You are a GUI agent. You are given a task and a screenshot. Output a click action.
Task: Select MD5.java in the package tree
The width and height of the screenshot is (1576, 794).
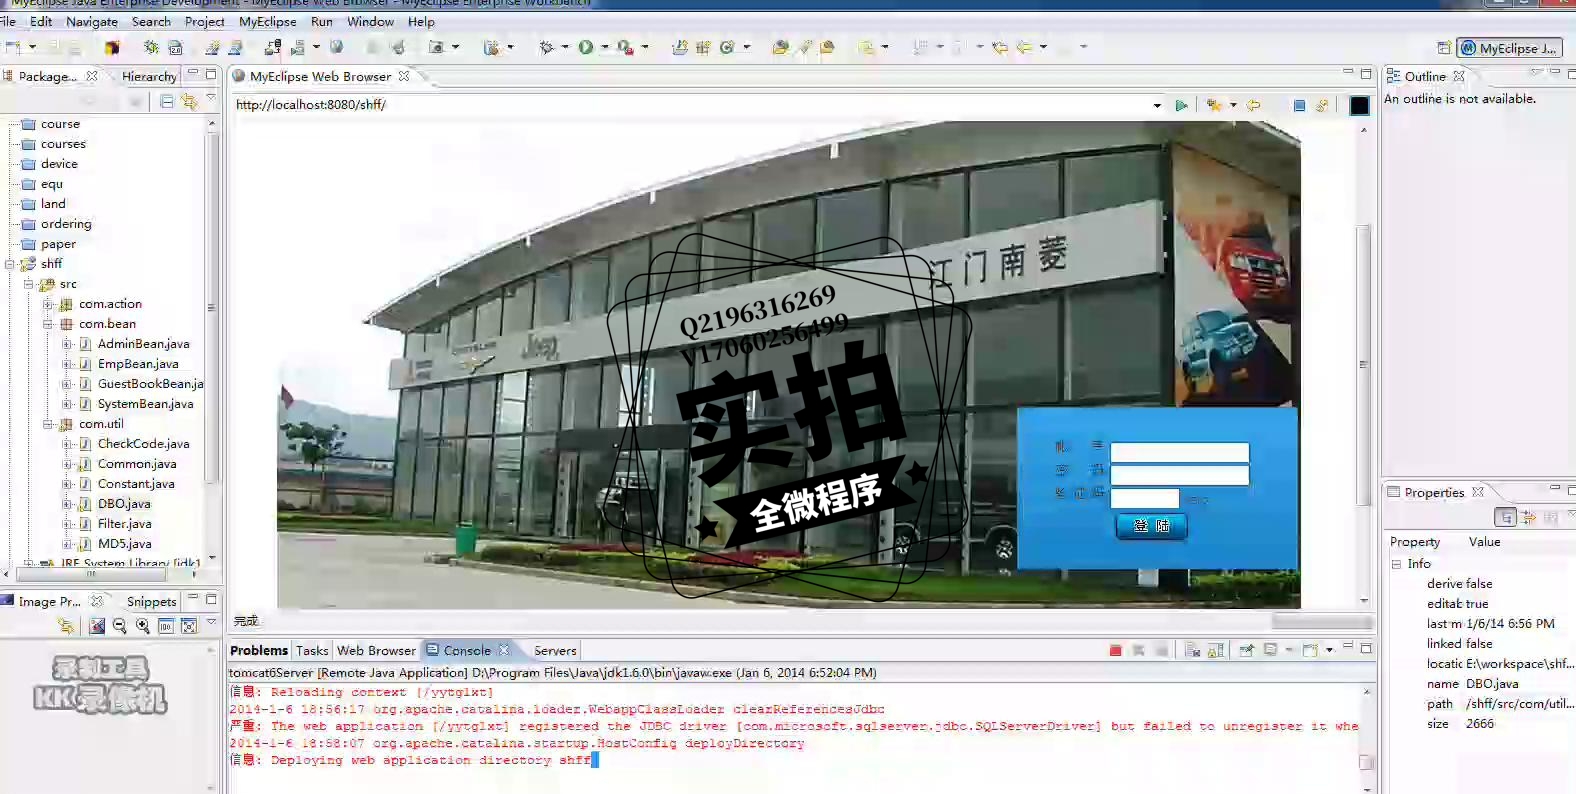pos(125,544)
